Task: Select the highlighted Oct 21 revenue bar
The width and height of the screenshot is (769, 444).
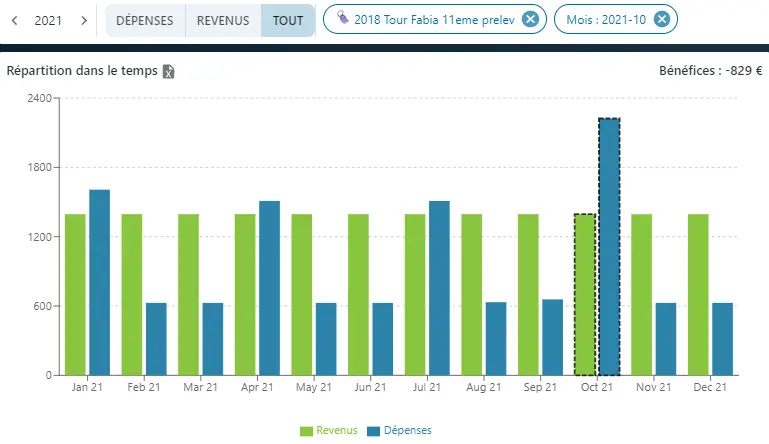Action: 585,294
